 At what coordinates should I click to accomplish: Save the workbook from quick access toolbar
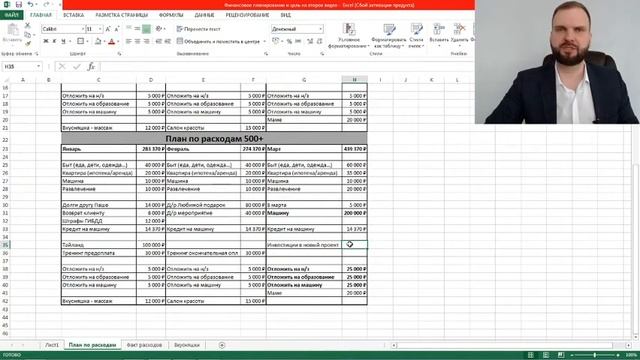(18, 4)
